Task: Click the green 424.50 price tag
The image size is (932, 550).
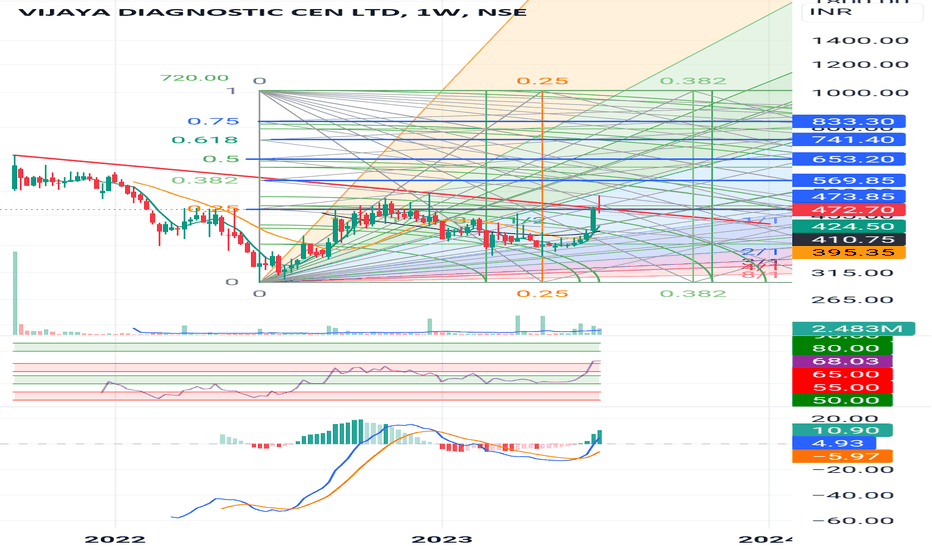Action: tap(849, 227)
